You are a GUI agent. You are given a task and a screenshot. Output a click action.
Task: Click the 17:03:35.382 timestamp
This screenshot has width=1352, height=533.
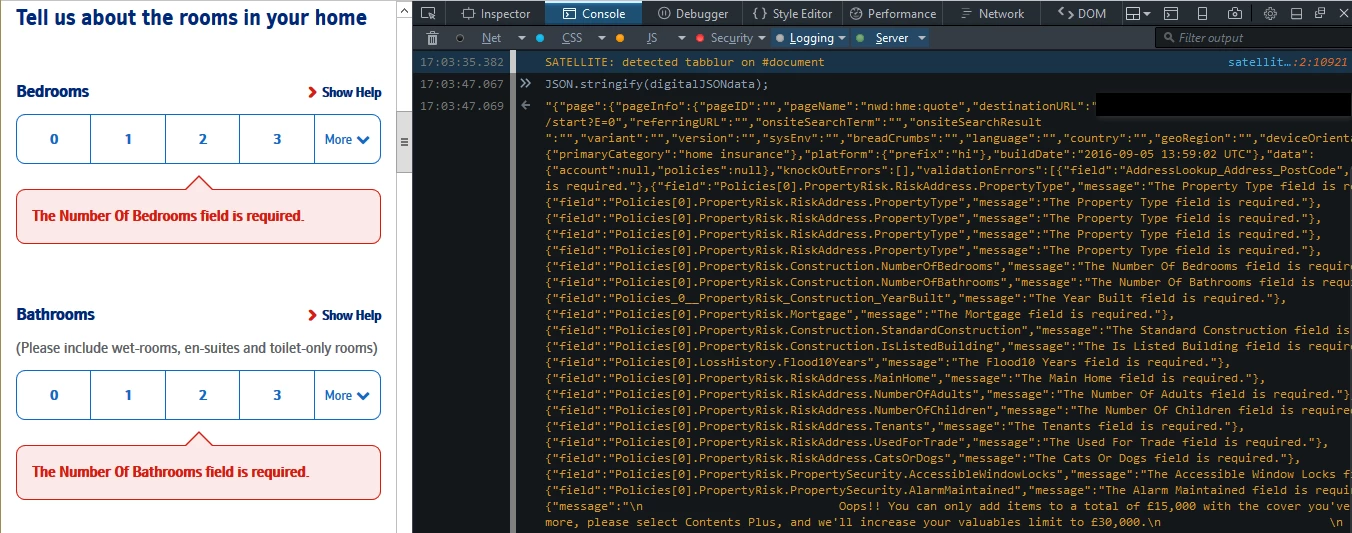coord(463,62)
